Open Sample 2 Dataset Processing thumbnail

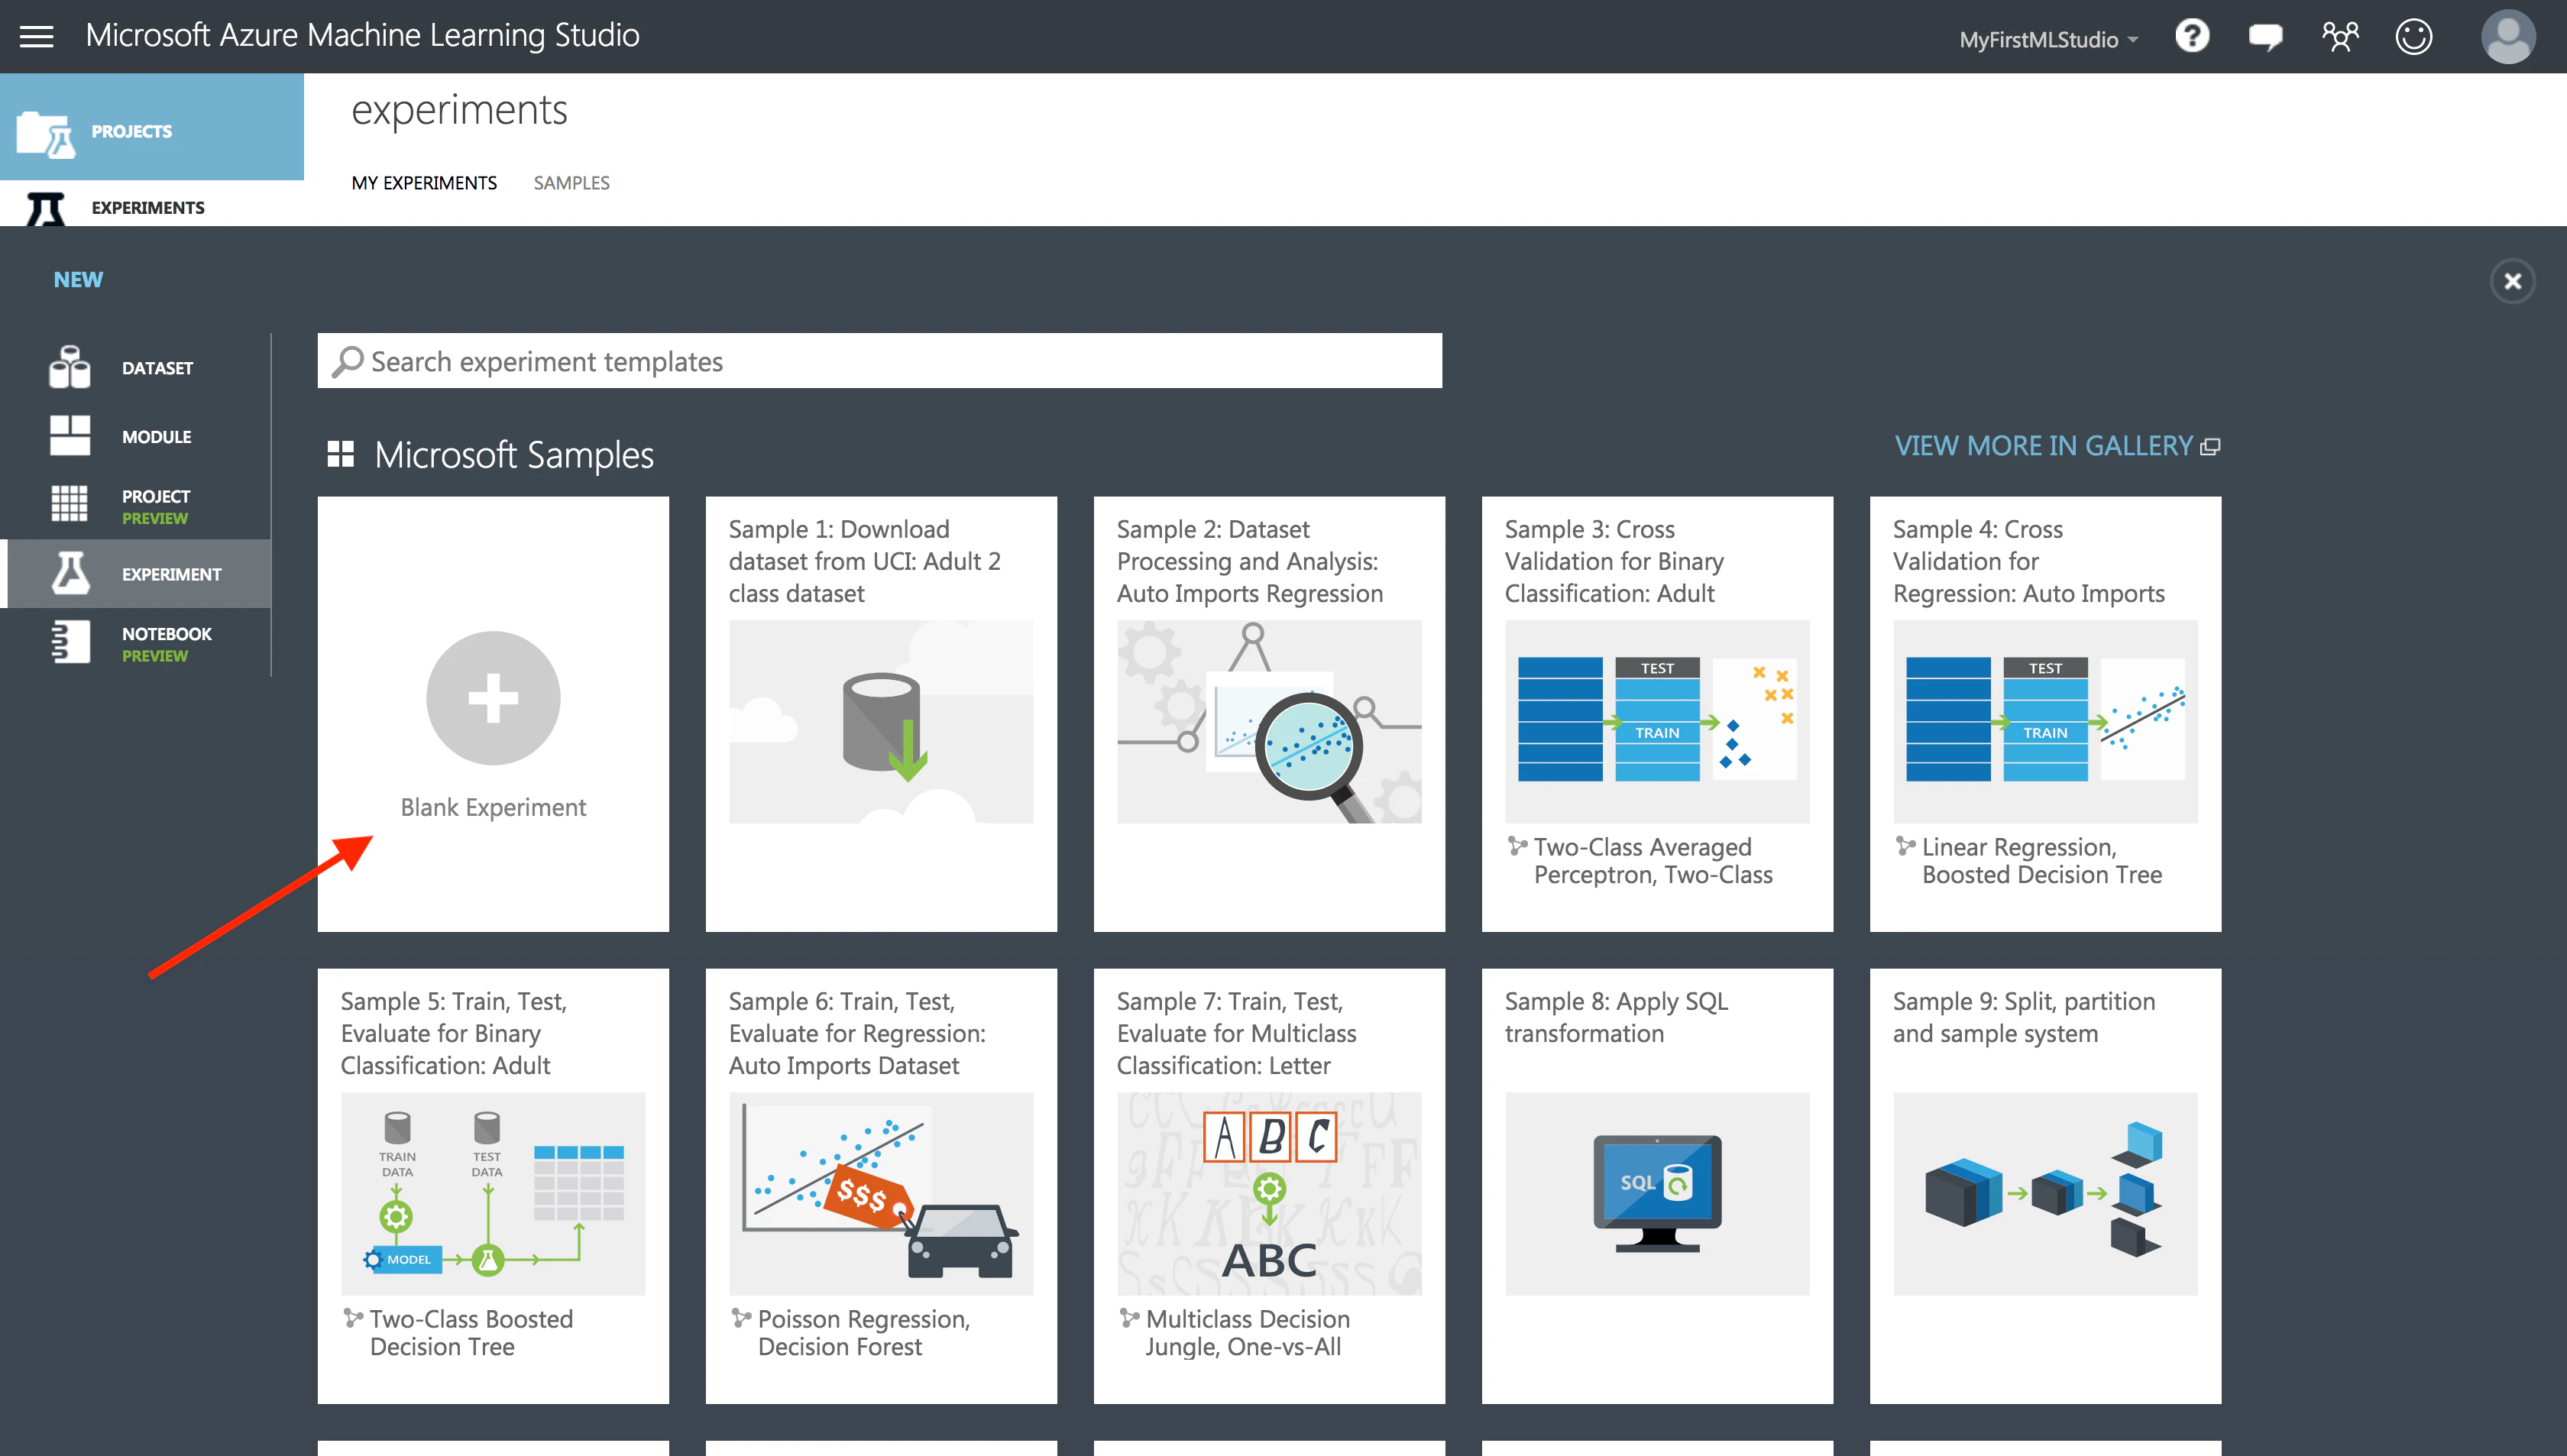(1268, 722)
